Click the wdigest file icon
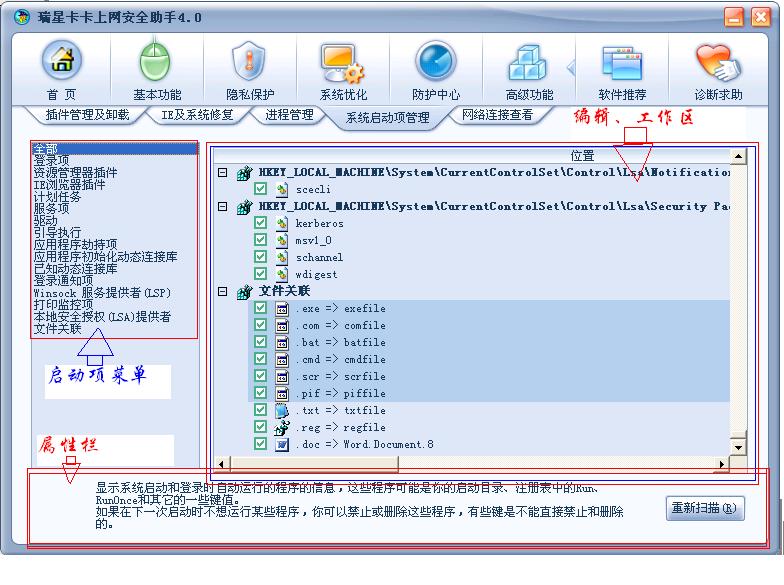This screenshot has height=585, width=784. click(x=282, y=274)
